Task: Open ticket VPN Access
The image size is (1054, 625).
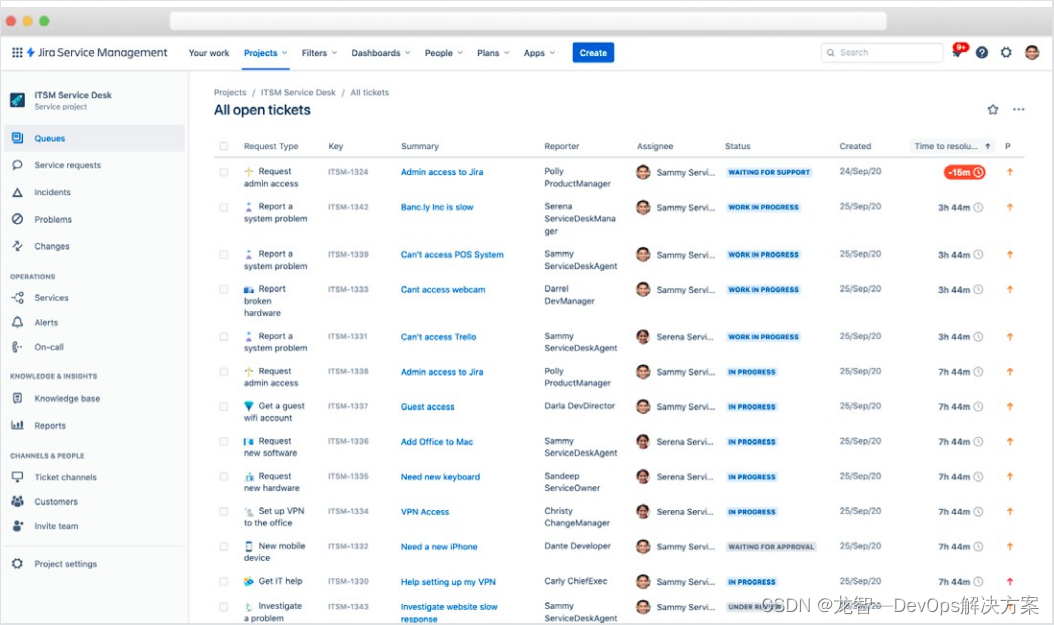Action: (x=425, y=511)
